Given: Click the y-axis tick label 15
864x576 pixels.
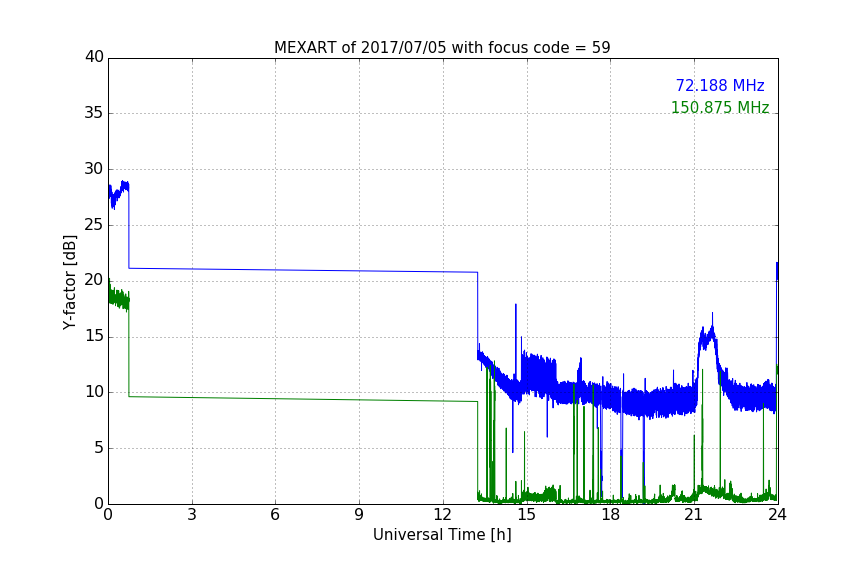Looking at the screenshot, I should (x=94, y=336).
